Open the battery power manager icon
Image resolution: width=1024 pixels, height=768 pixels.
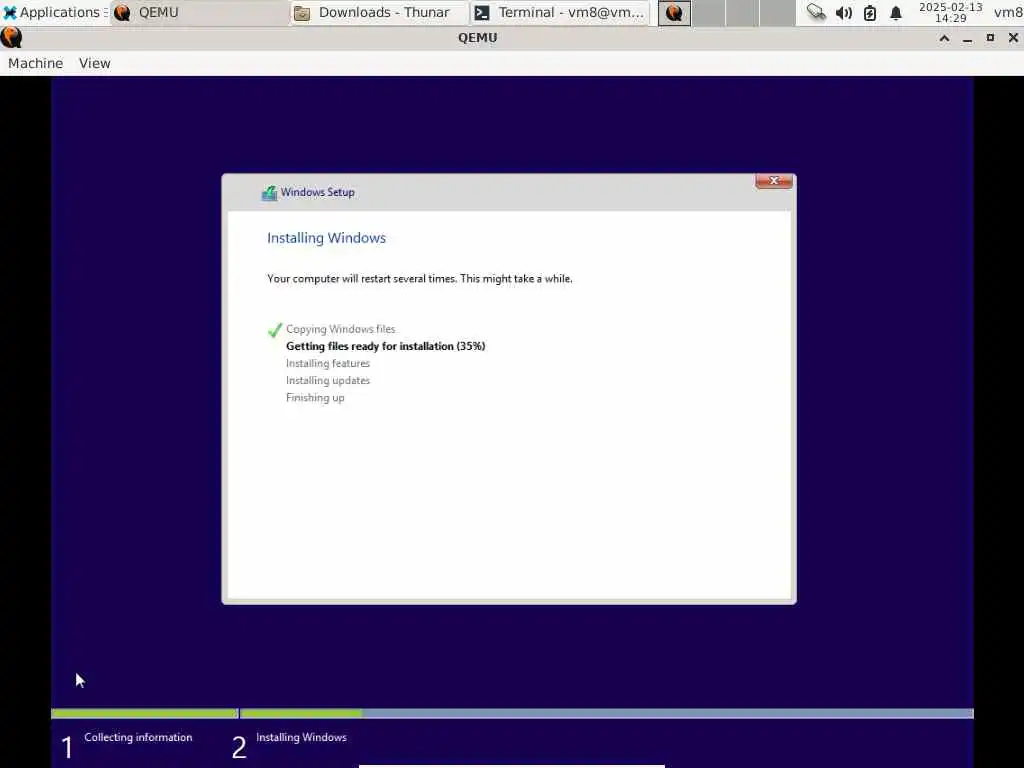tap(870, 12)
